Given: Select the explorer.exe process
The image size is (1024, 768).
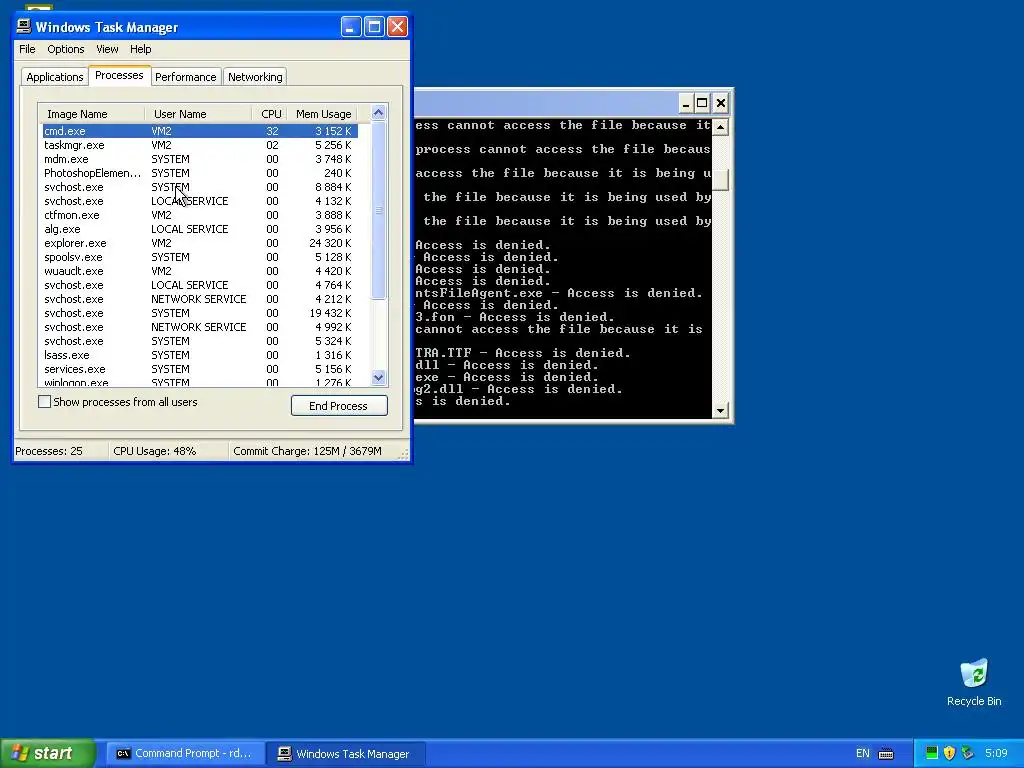Looking at the screenshot, I should [200, 243].
